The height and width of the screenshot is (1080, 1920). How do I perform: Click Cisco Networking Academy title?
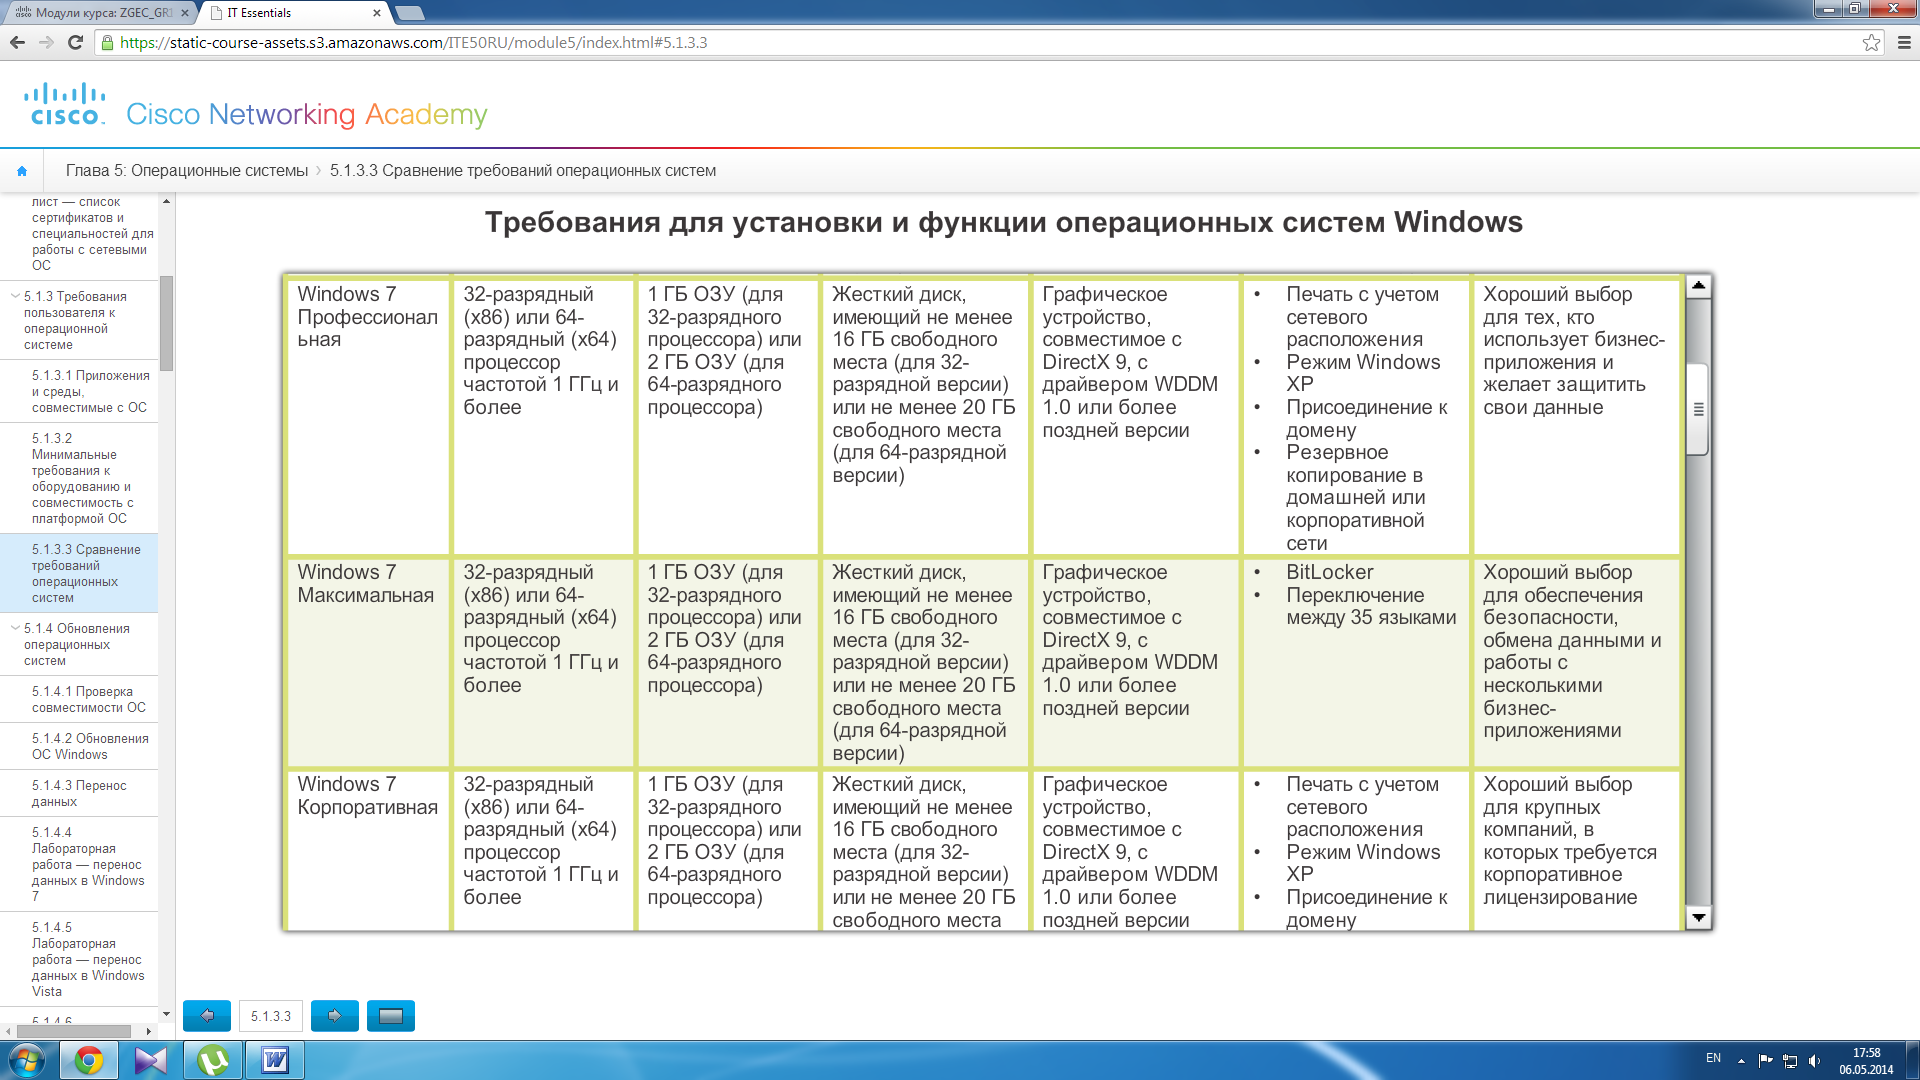tap(306, 114)
